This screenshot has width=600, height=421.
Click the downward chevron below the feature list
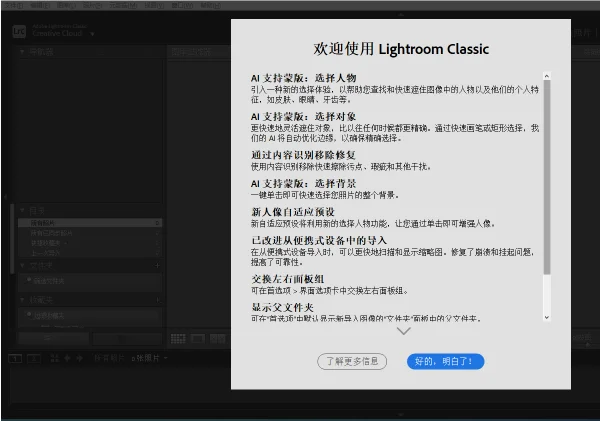coord(404,331)
